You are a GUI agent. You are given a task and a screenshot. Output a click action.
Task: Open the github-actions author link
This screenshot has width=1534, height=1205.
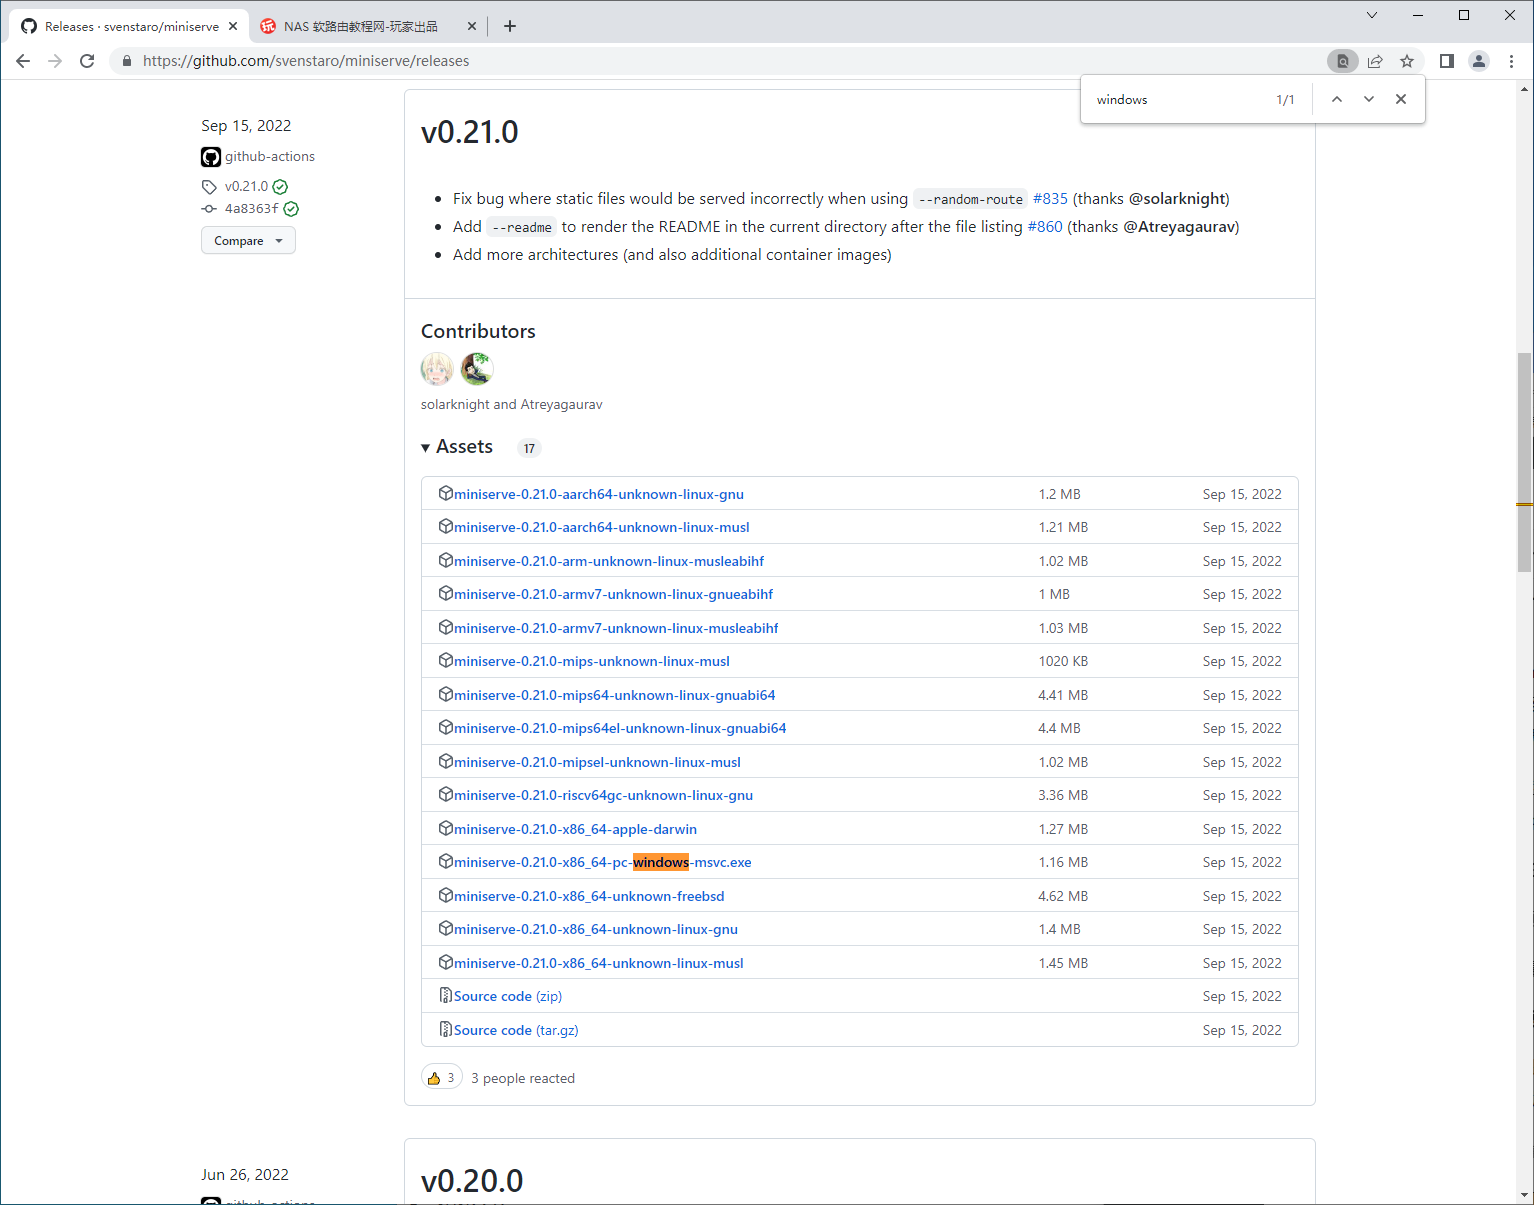click(x=270, y=157)
